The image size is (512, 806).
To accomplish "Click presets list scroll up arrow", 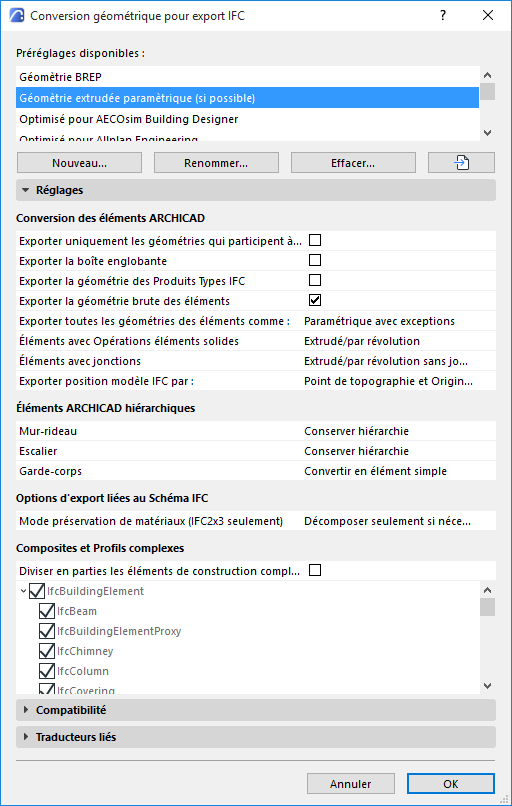I will 488,75.
